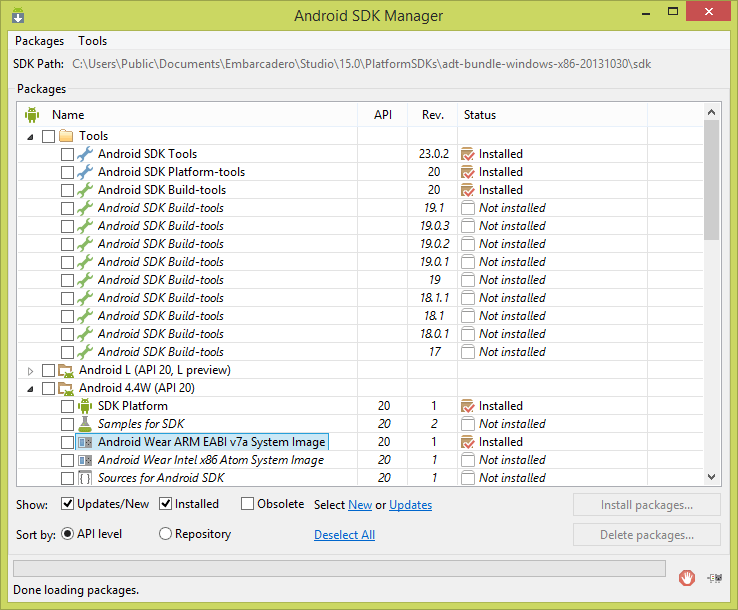738x610 pixels.
Task: Click the wrench icon for Android SDK Platform-tools
Action: coord(85,172)
